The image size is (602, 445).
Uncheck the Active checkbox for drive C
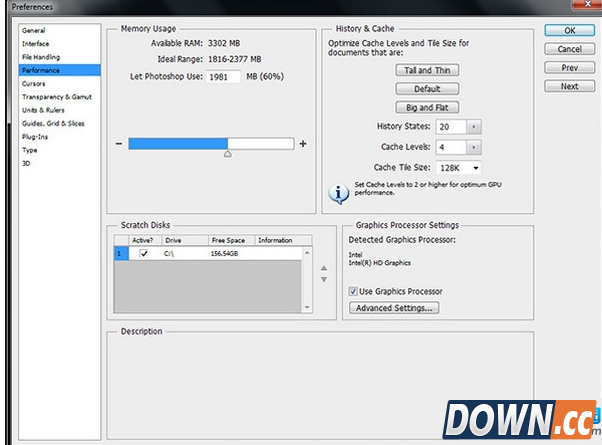point(145,254)
